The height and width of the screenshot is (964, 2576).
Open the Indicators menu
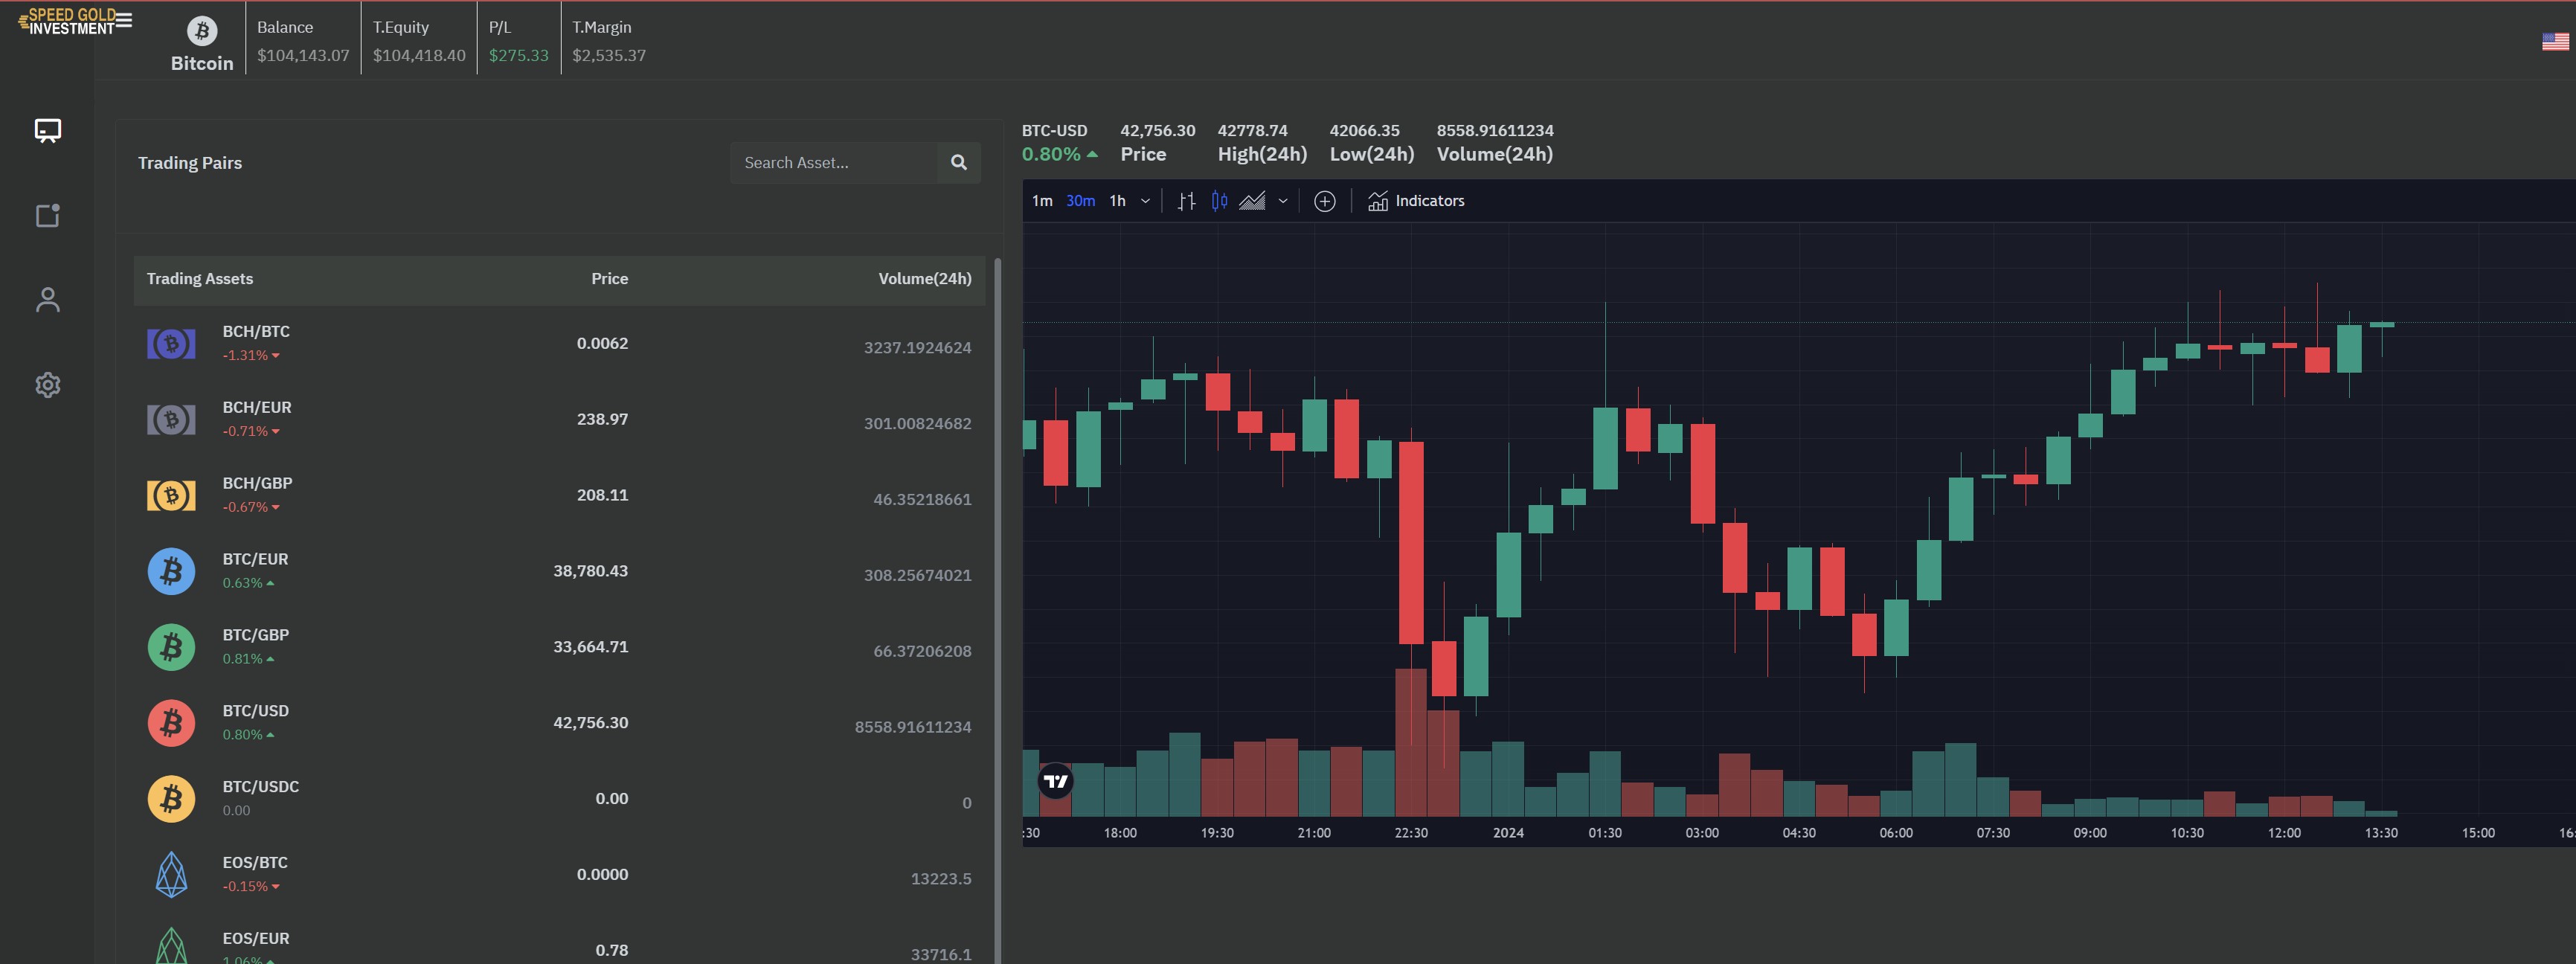(x=1415, y=201)
